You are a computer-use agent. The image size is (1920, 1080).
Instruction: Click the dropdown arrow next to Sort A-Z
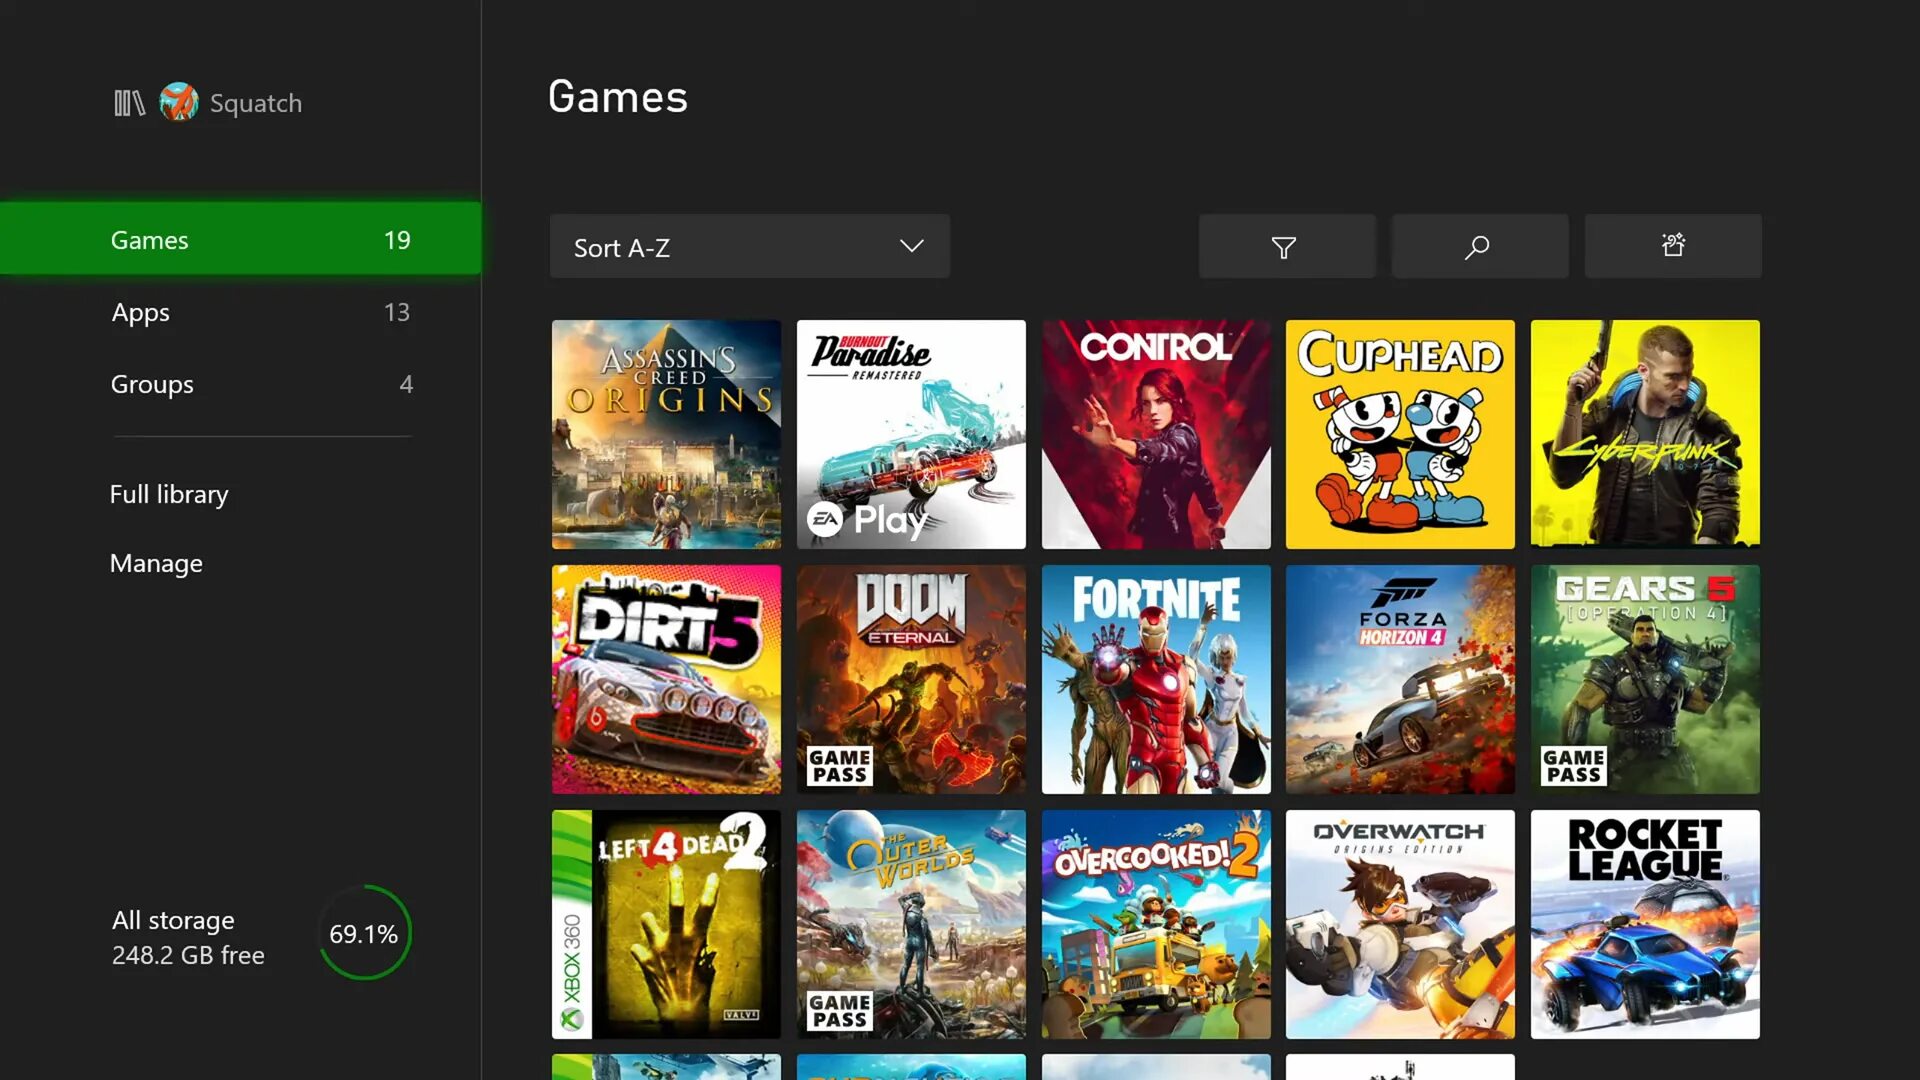click(911, 247)
